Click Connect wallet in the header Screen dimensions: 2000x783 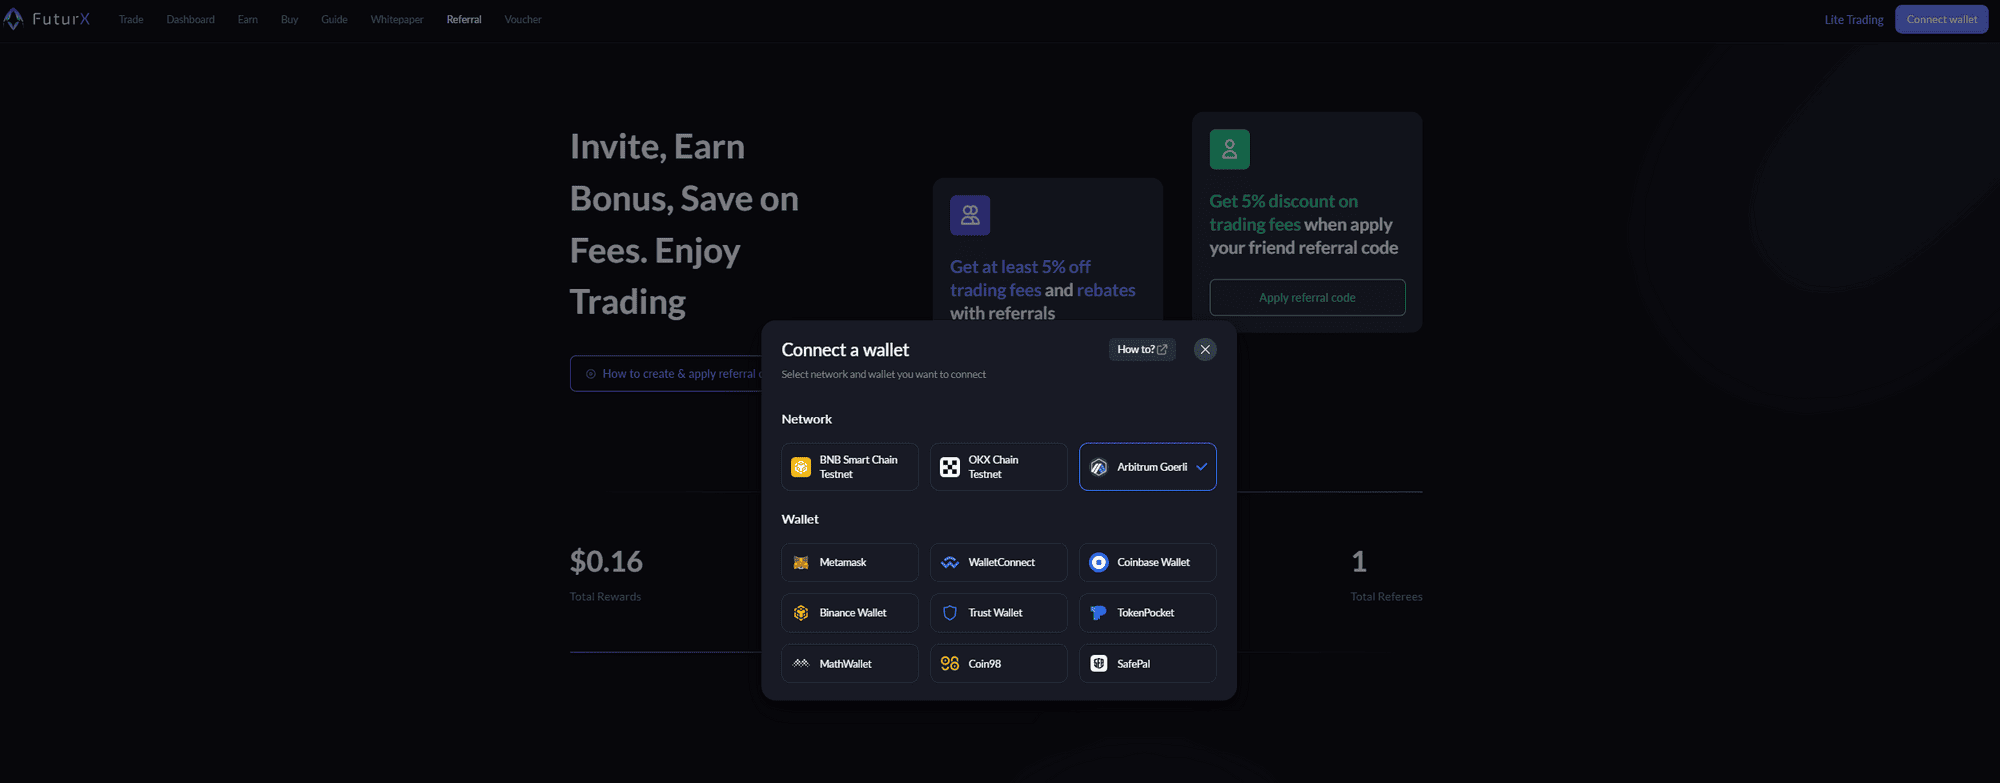click(1941, 19)
